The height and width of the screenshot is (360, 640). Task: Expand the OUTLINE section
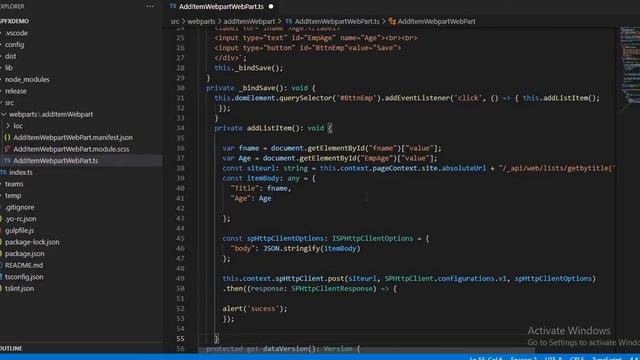coord(11,348)
